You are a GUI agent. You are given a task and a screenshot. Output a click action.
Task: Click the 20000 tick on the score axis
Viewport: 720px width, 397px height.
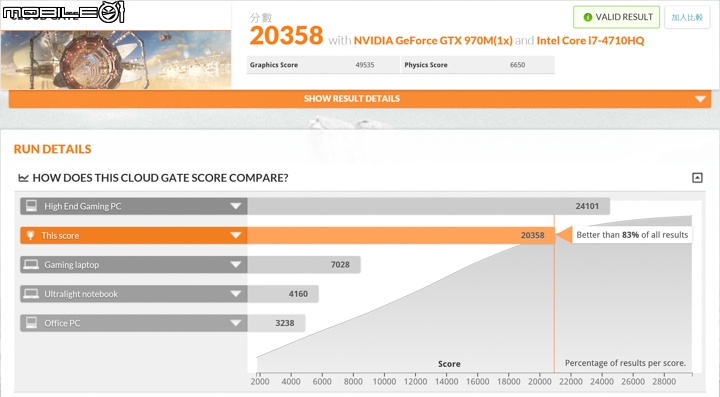tap(540, 381)
